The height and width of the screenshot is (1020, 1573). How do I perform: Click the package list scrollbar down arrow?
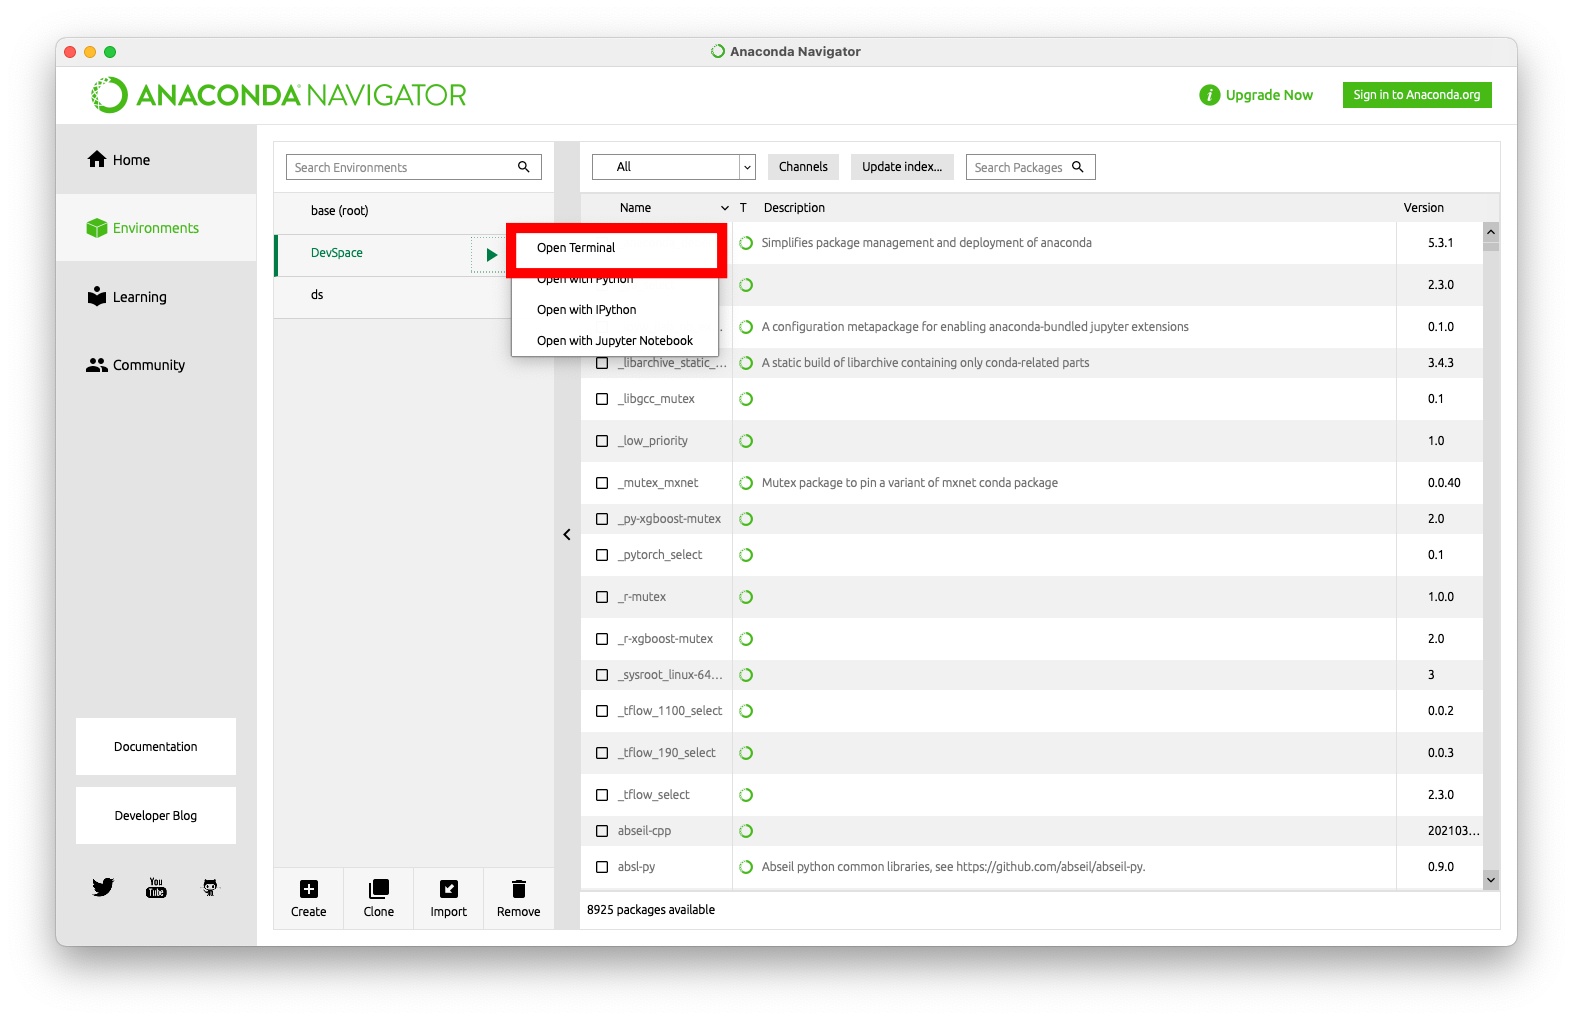1490,880
